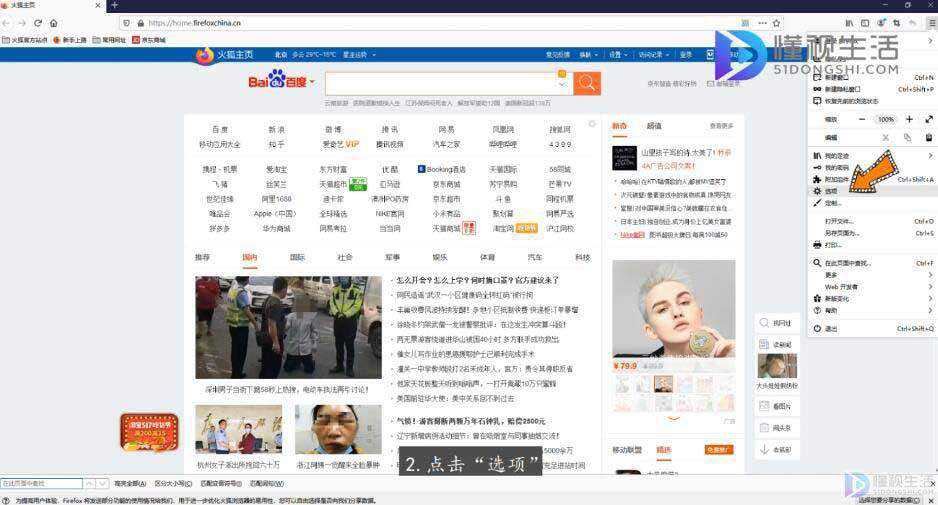The image size is (938, 505).
Task: Open the 京东商城 bookmark
Action: (149, 40)
